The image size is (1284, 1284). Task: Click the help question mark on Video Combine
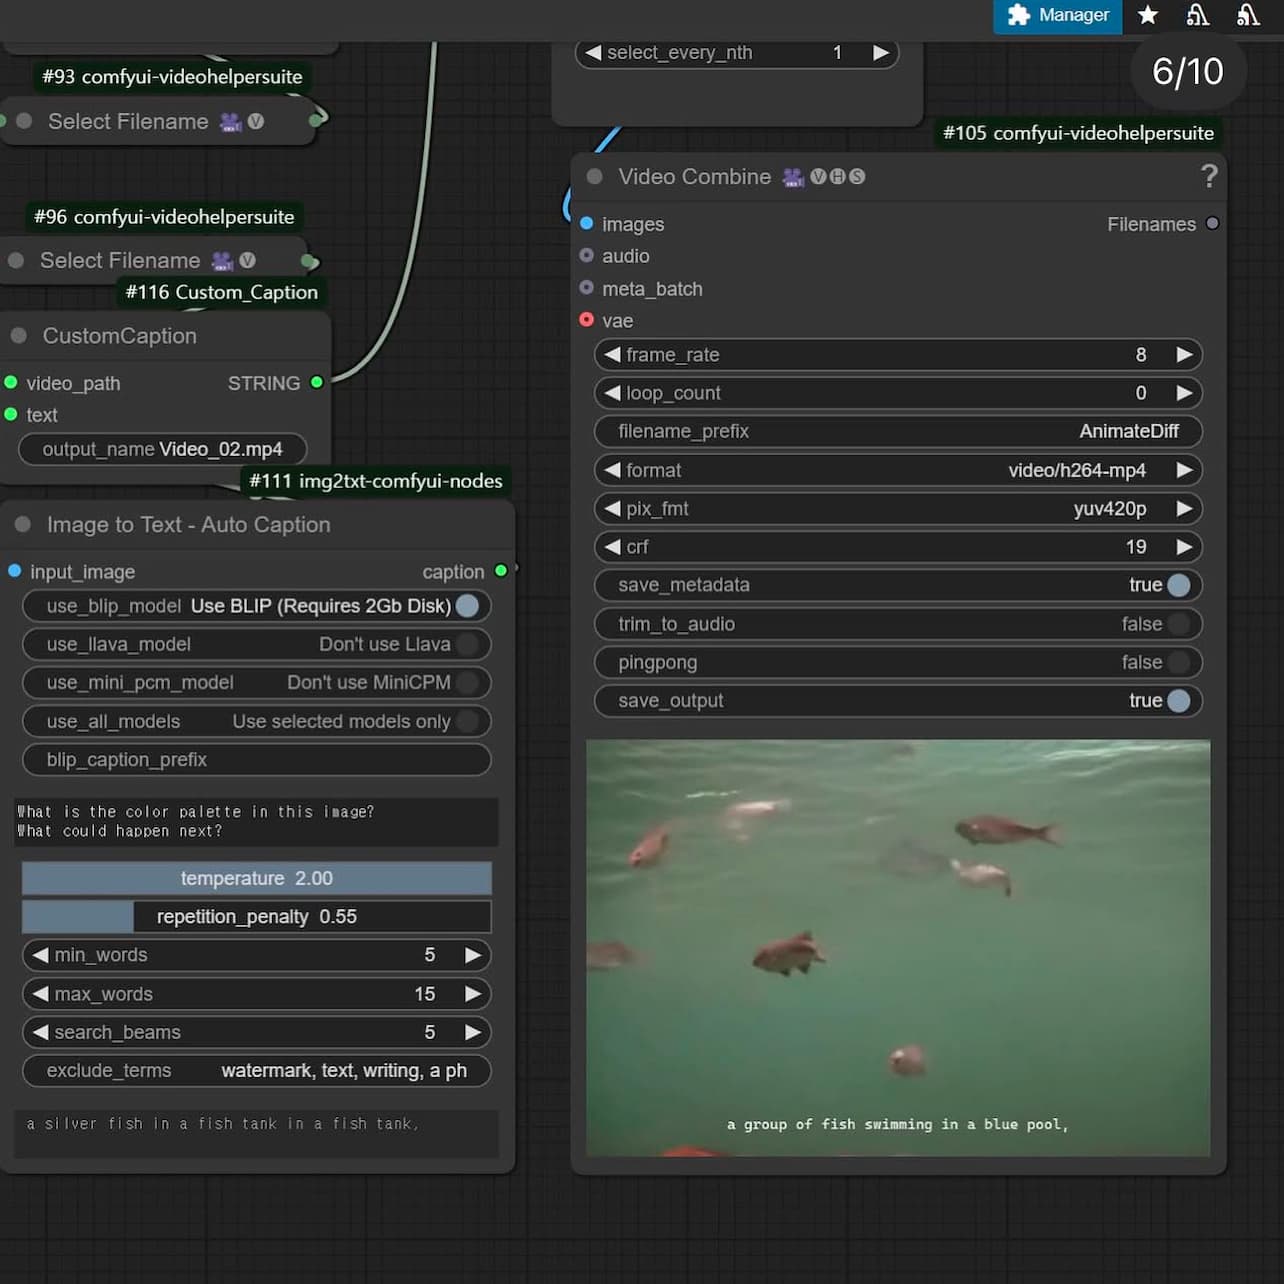[1208, 177]
